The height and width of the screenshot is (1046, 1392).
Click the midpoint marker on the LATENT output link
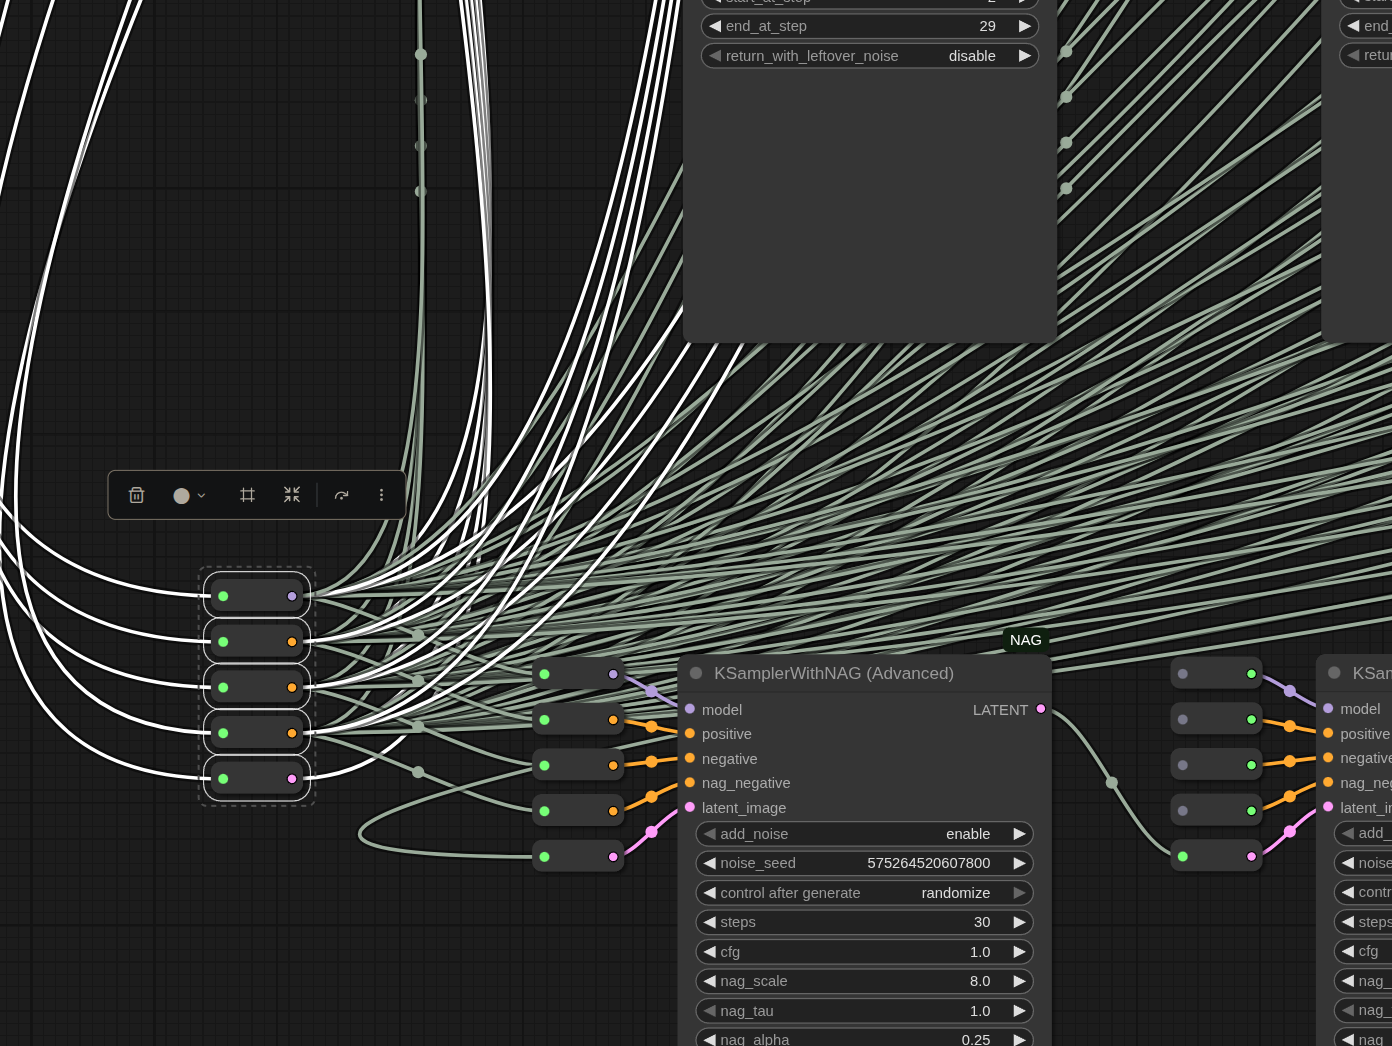(1112, 783)
